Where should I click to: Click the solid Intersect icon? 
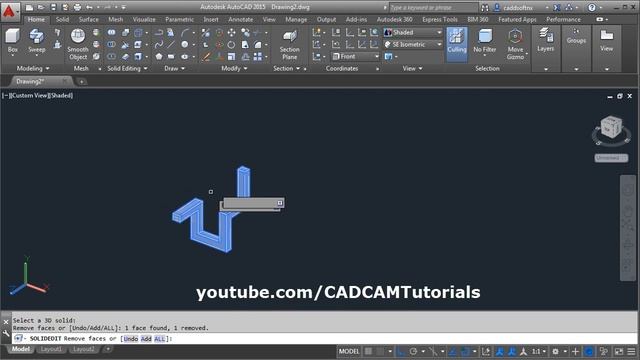pyautogui.click(x=111, y=57)
